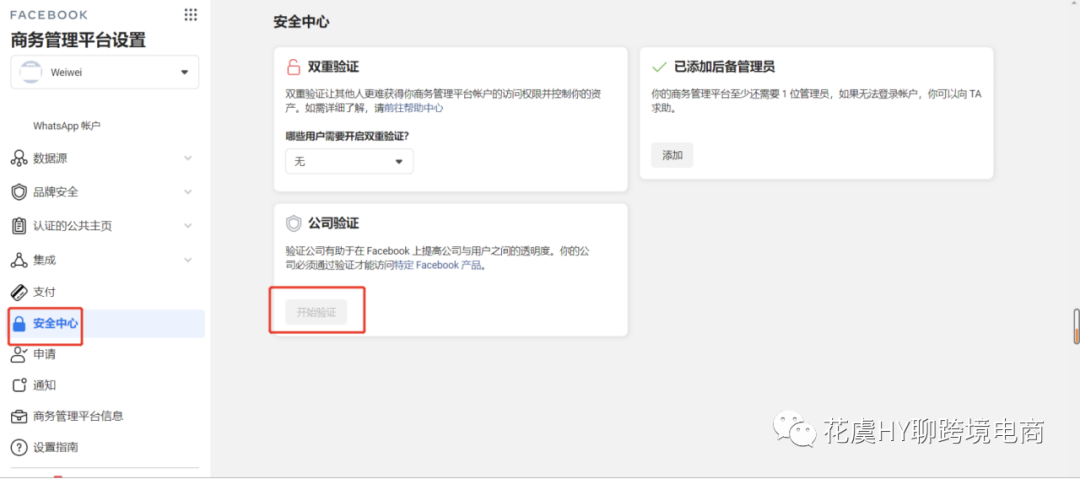Follow the 特定 Facebook 产品 link
The width and height of the screenshot is (1080, 479).
point(437,265)
